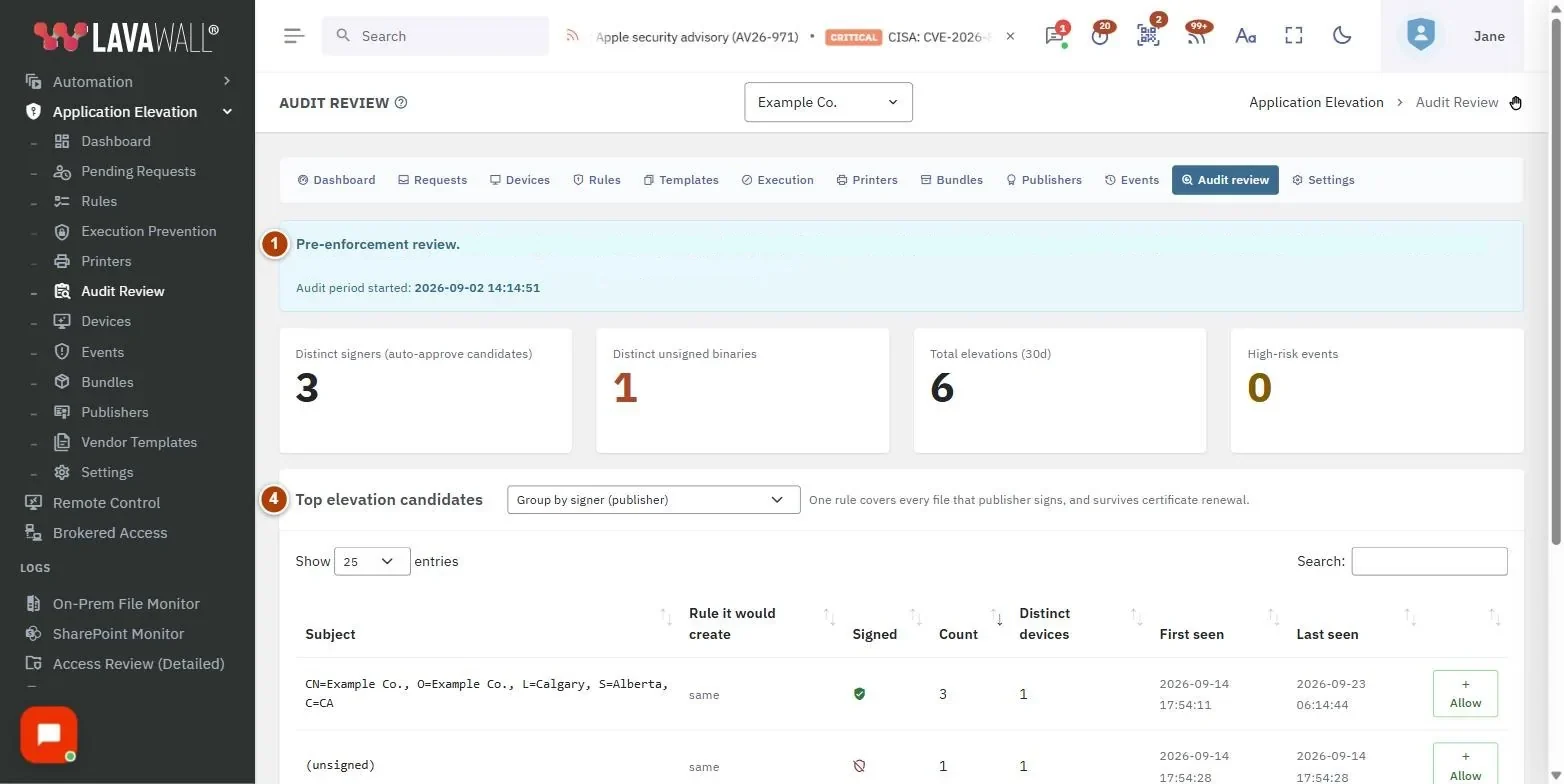Toggle the sidebar with the hamburger menu icon
Viewport: 1564px width, 784px height.
(294, 36)
